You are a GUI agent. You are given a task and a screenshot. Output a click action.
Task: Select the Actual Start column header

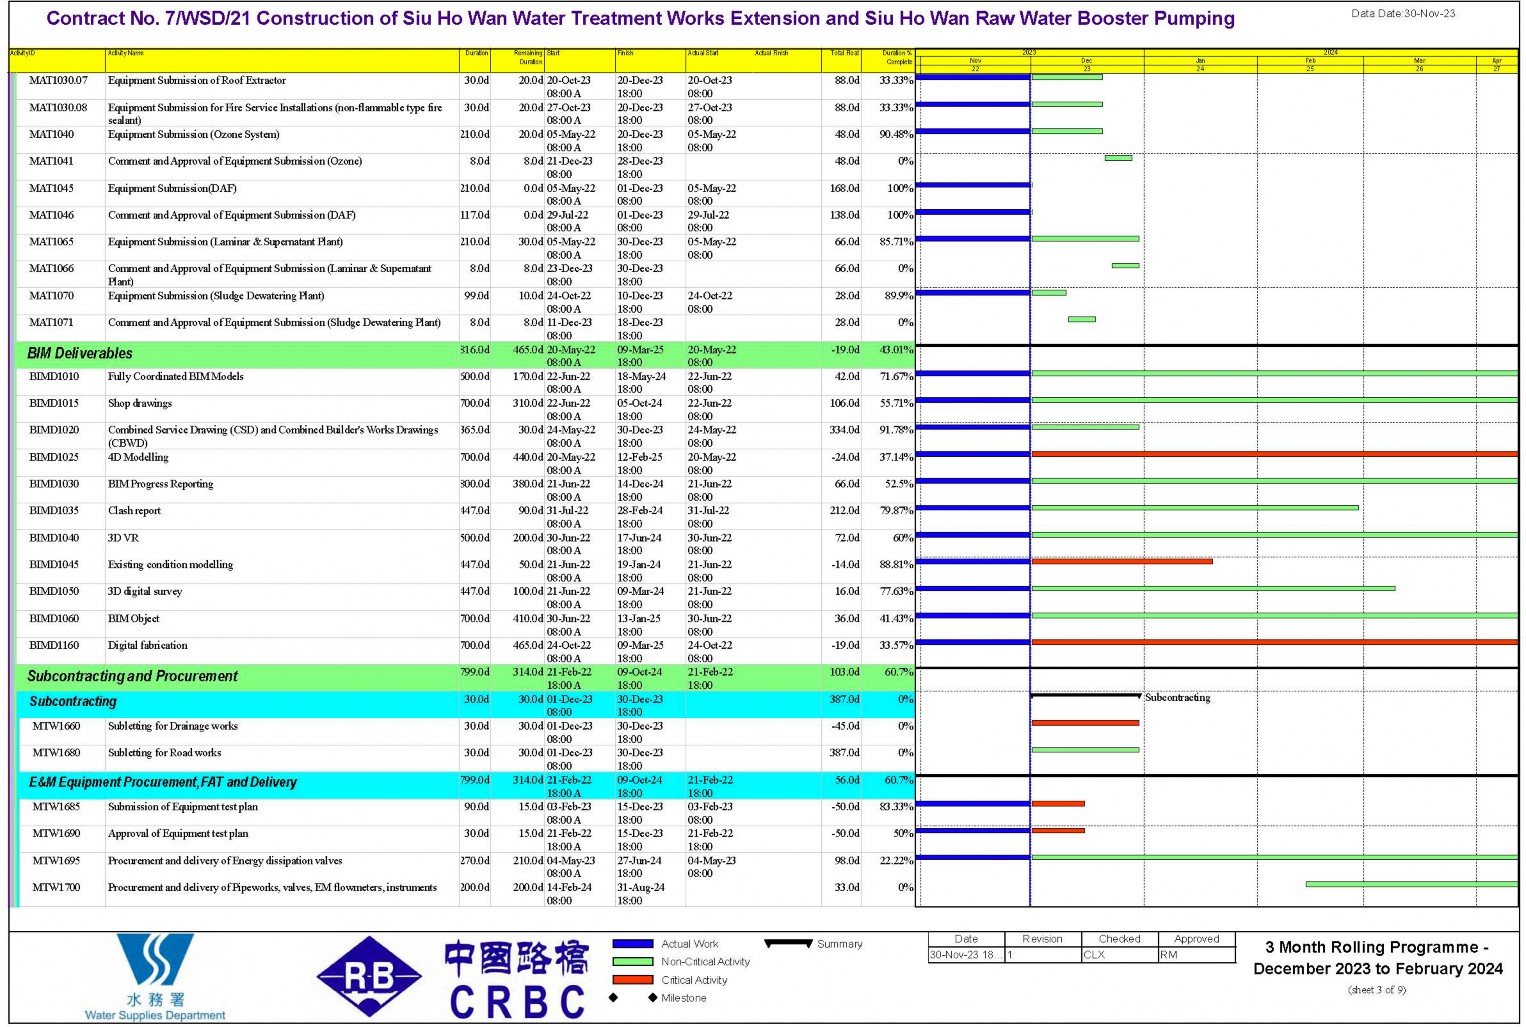tap(720, 60)
